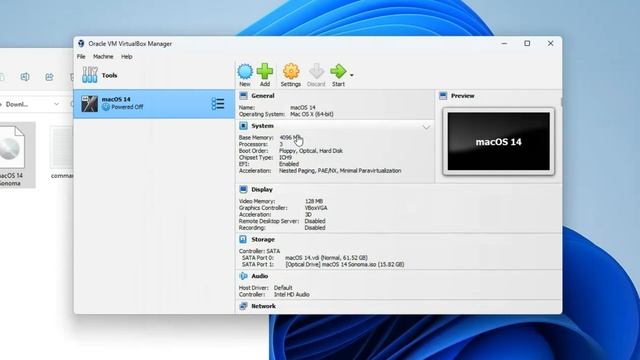Screen dimensions: 640x360
Task: Click the General section icon
Action: 243,96
